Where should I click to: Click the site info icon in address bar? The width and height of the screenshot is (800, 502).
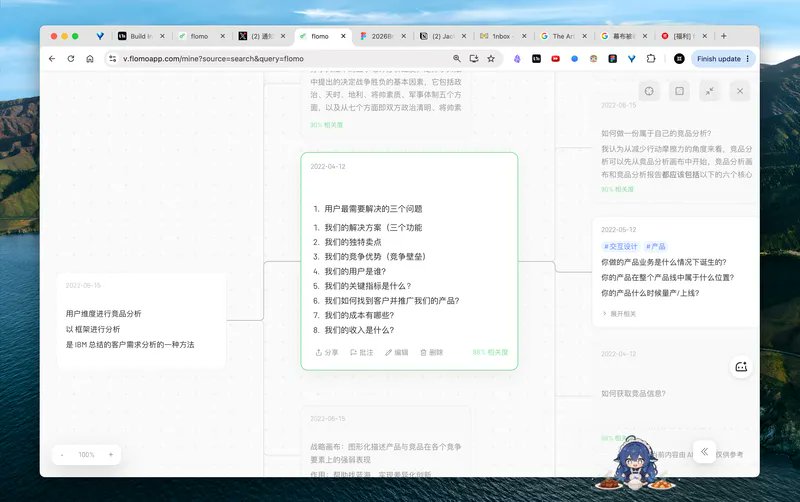pyautogui.click(x=112, y=59)
